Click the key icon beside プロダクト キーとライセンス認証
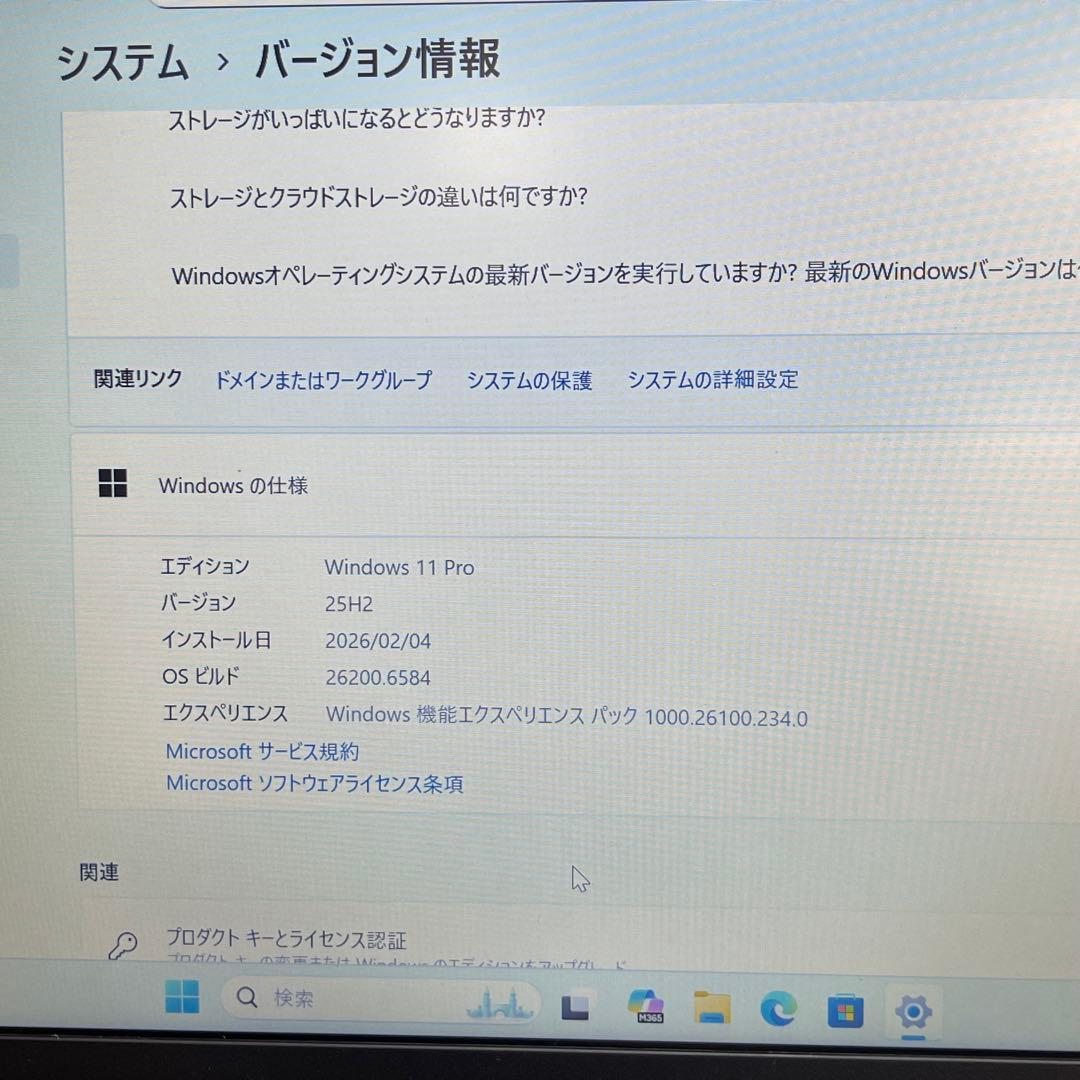 123,943
